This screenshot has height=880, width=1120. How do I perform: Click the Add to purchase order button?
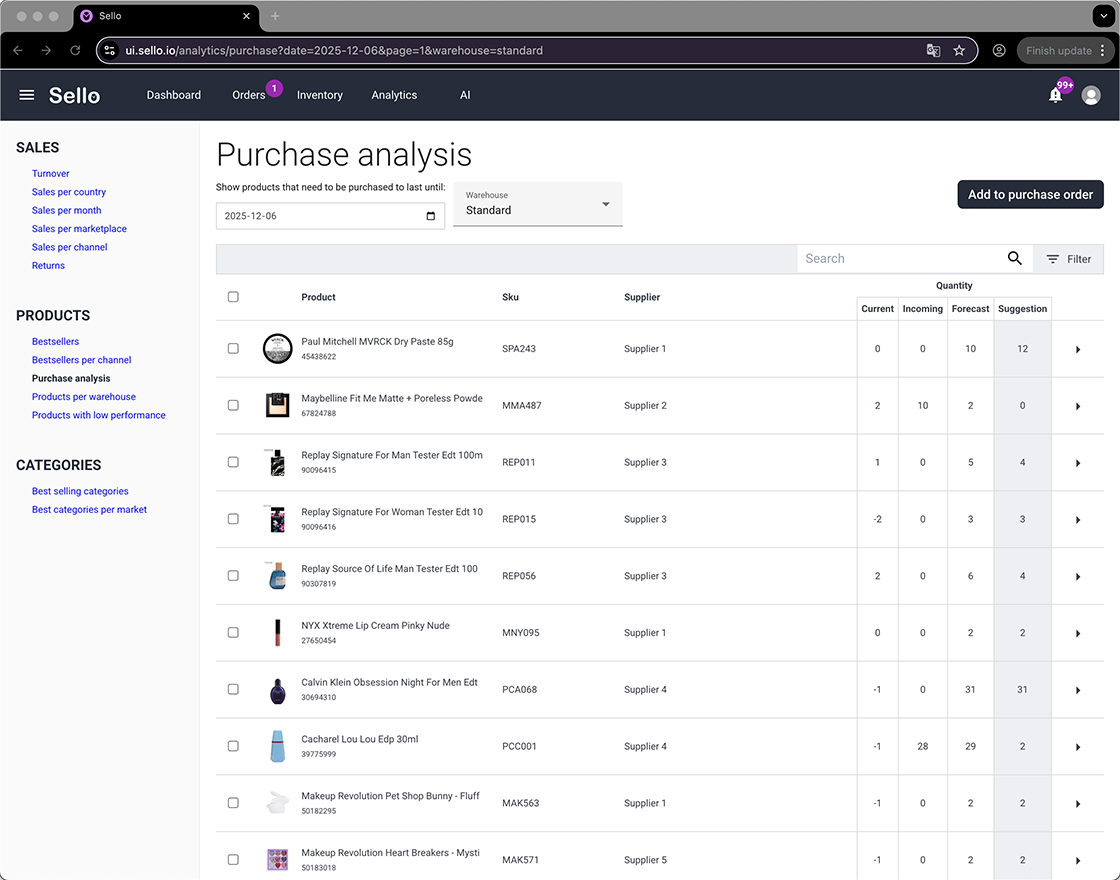[x=1030, y=194]
